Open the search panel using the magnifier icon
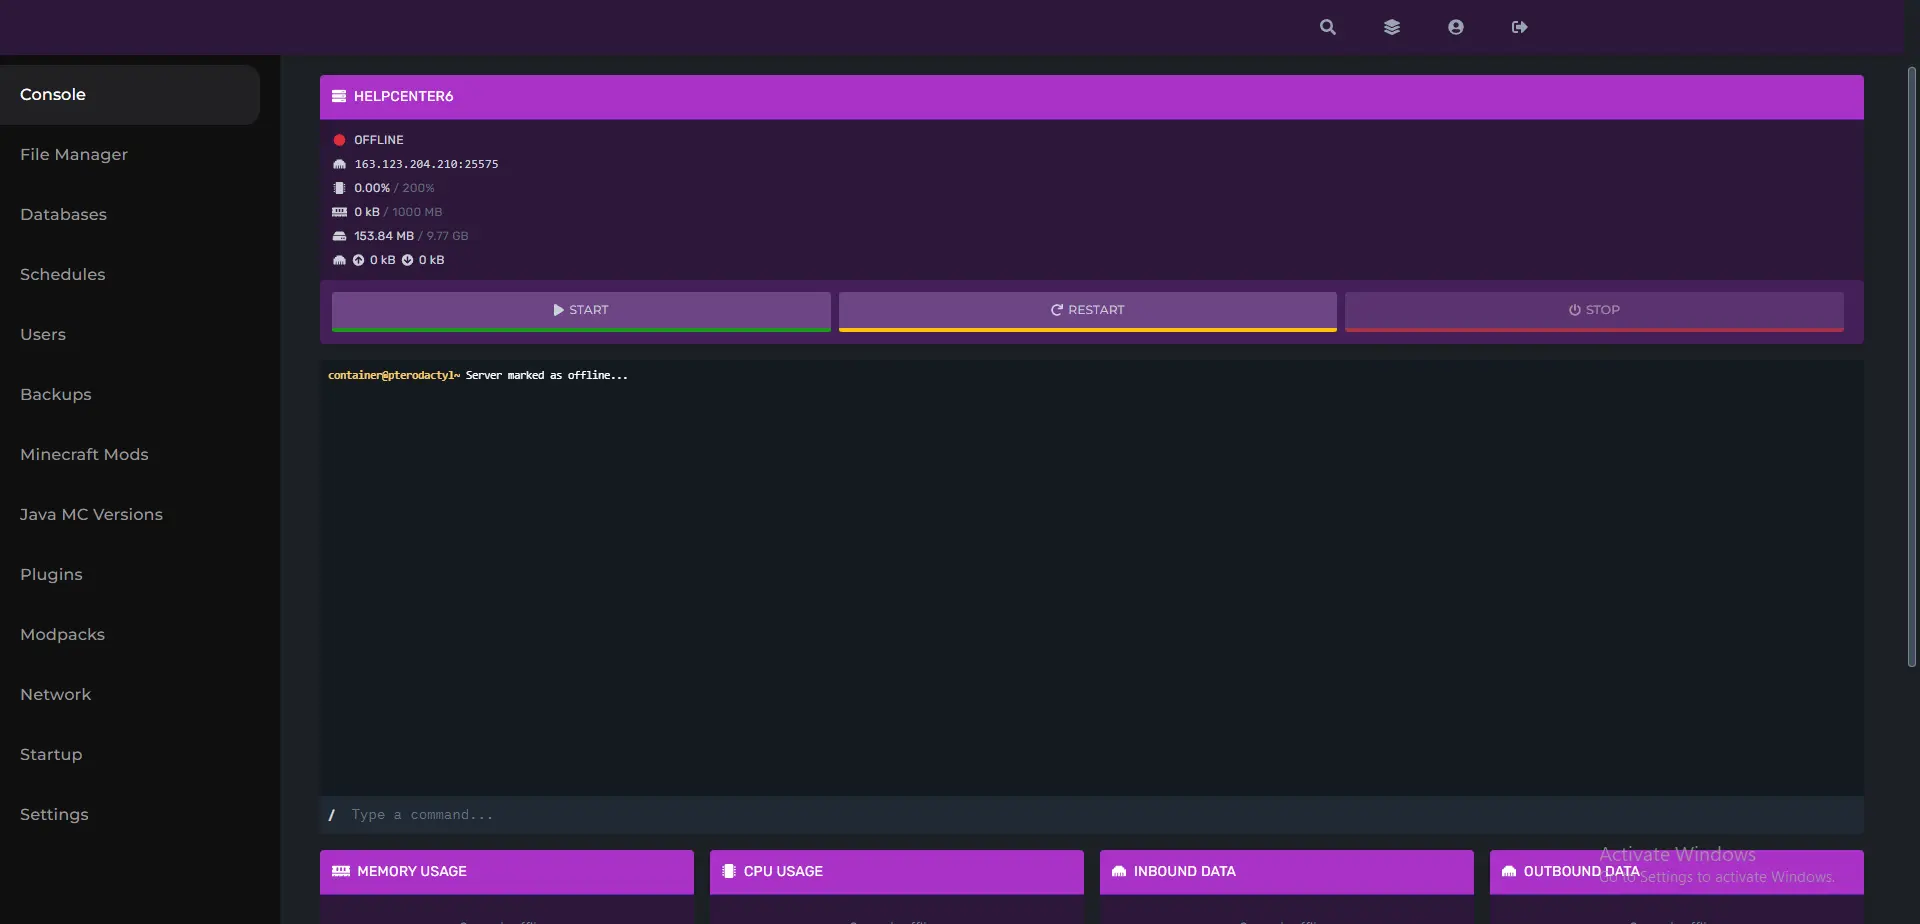The width and height of the screenshot is (1920, 924). point(1328,27)
